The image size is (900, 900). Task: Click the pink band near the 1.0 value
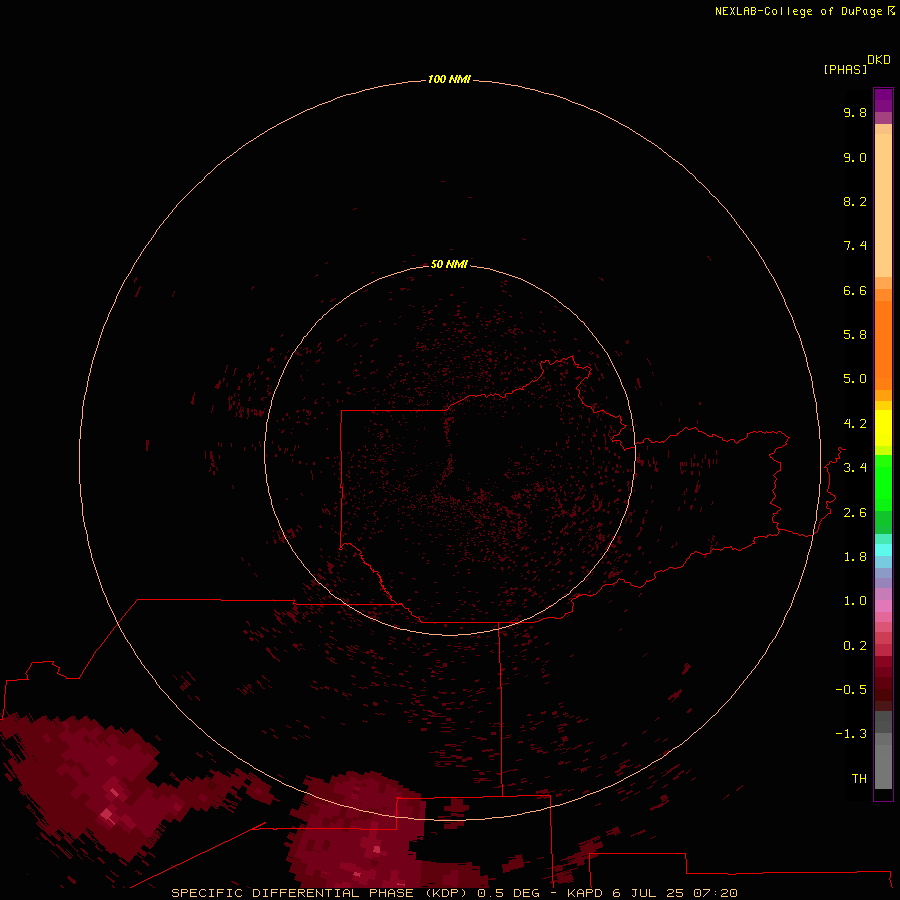883,606
